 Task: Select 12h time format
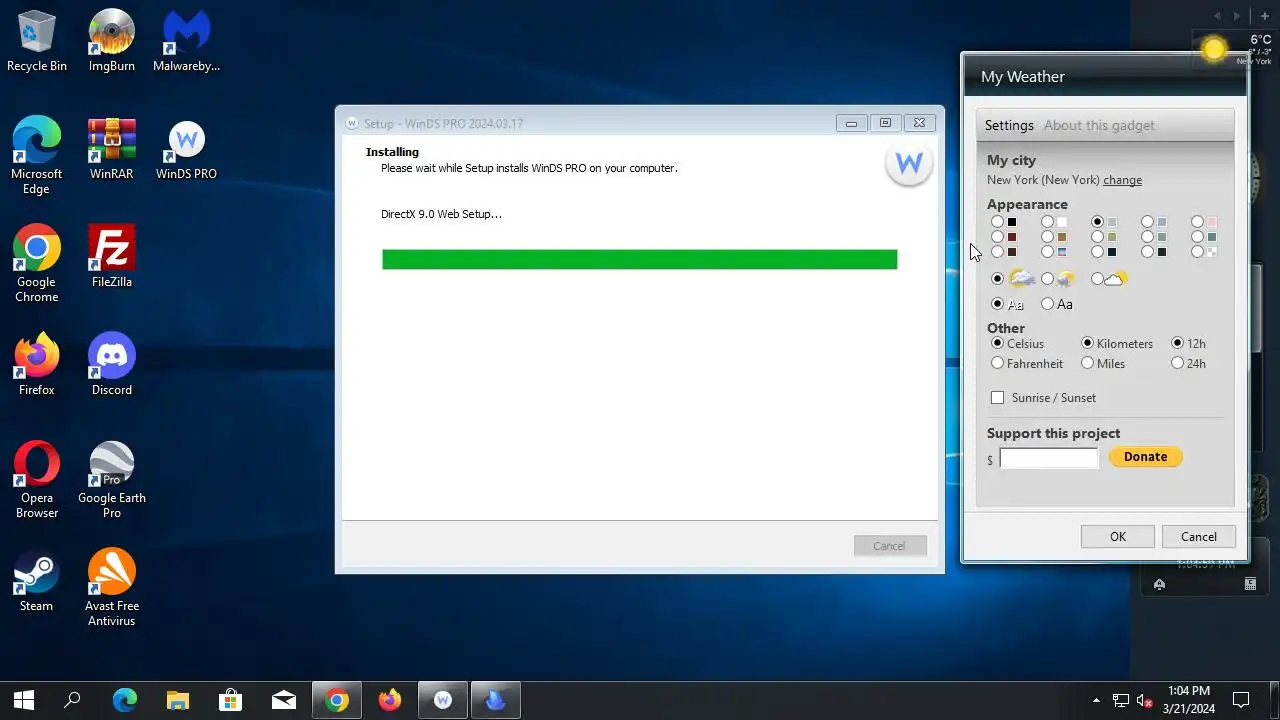[1177, 343]
